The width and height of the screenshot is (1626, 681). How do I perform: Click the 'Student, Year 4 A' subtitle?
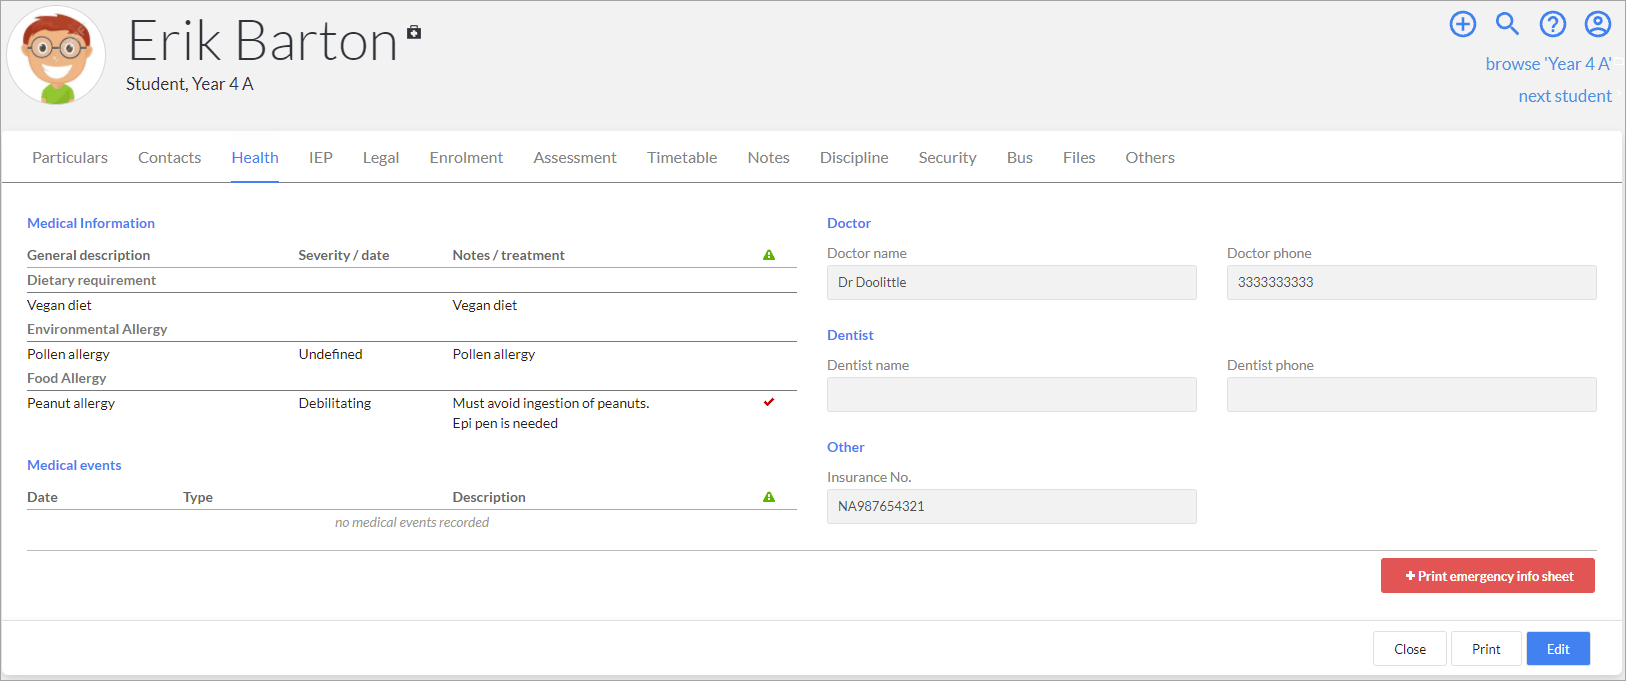click(190, 84)
